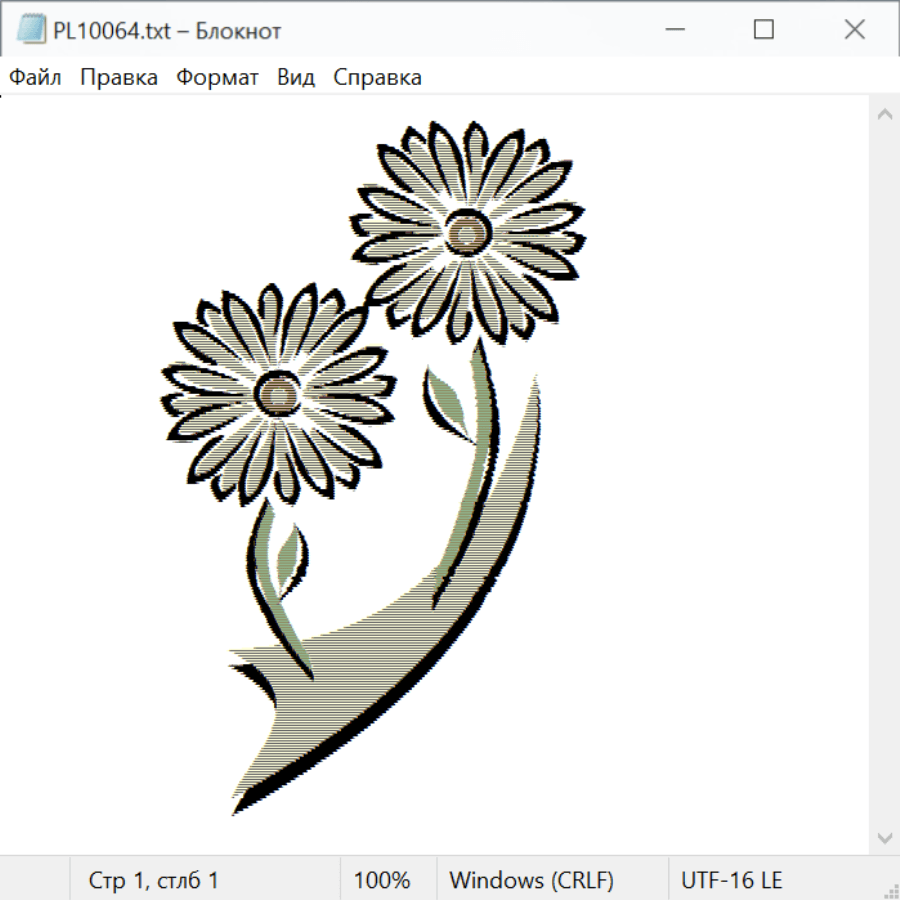
Task: Click the 100% zoom indicator
Action: (x=382, y=881)
